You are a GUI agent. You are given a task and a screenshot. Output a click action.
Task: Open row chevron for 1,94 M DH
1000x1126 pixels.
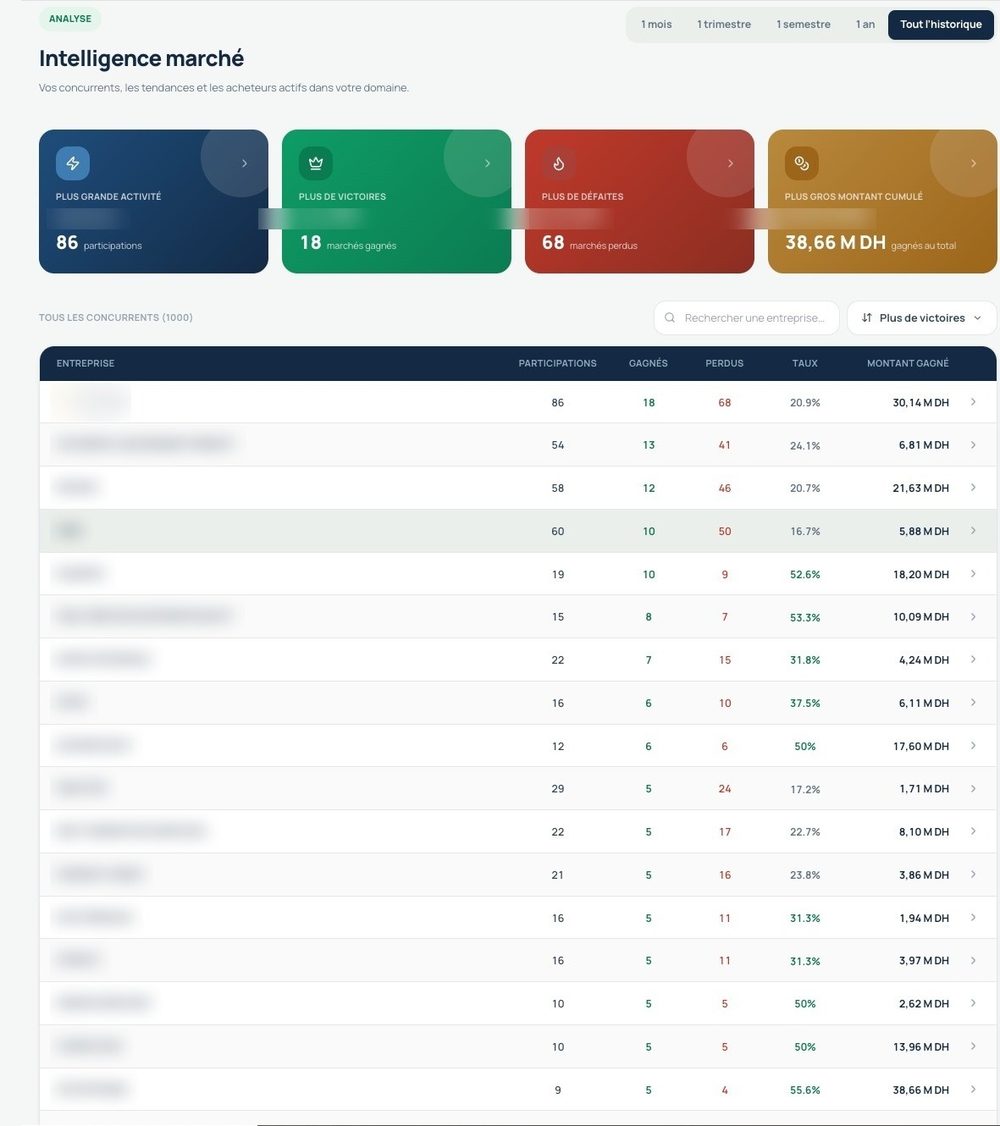point(973,917)
